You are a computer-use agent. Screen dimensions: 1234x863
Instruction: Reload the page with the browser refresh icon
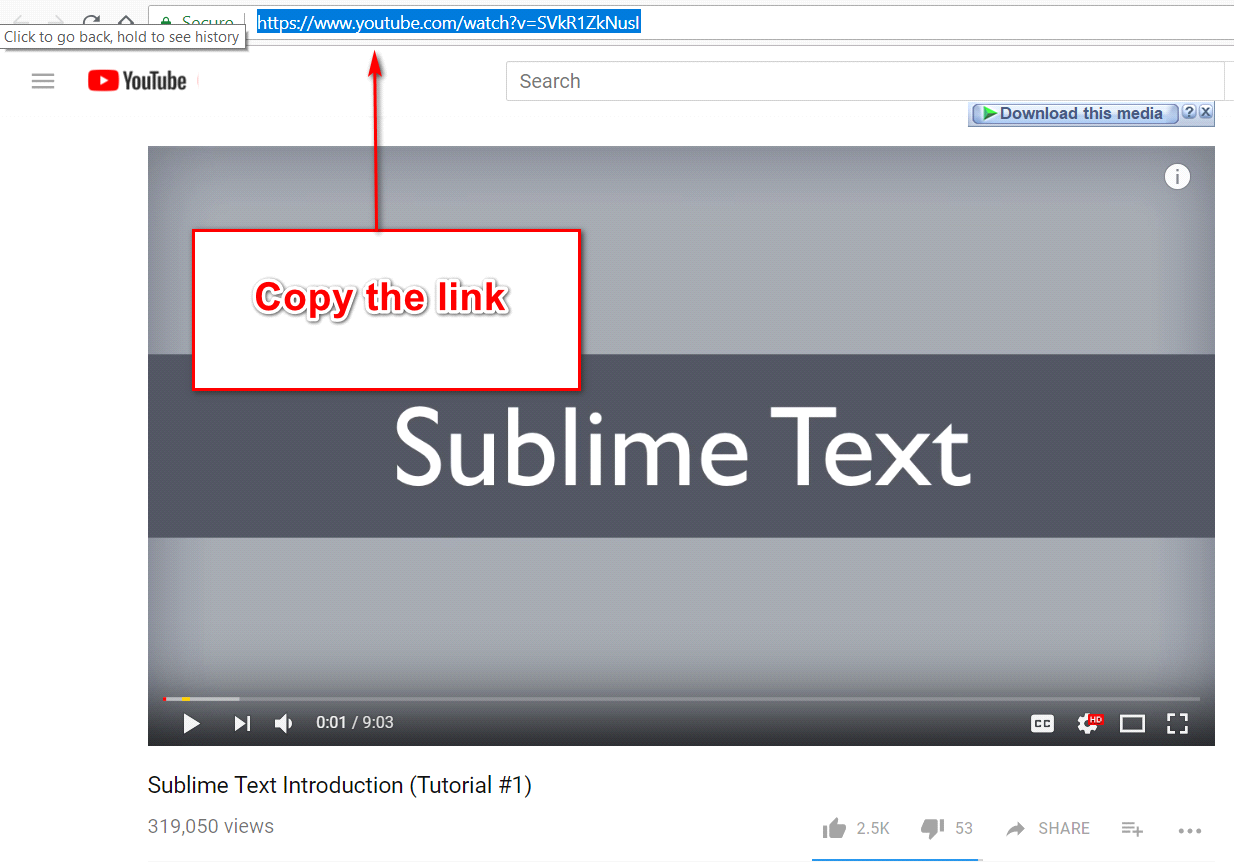91,21
